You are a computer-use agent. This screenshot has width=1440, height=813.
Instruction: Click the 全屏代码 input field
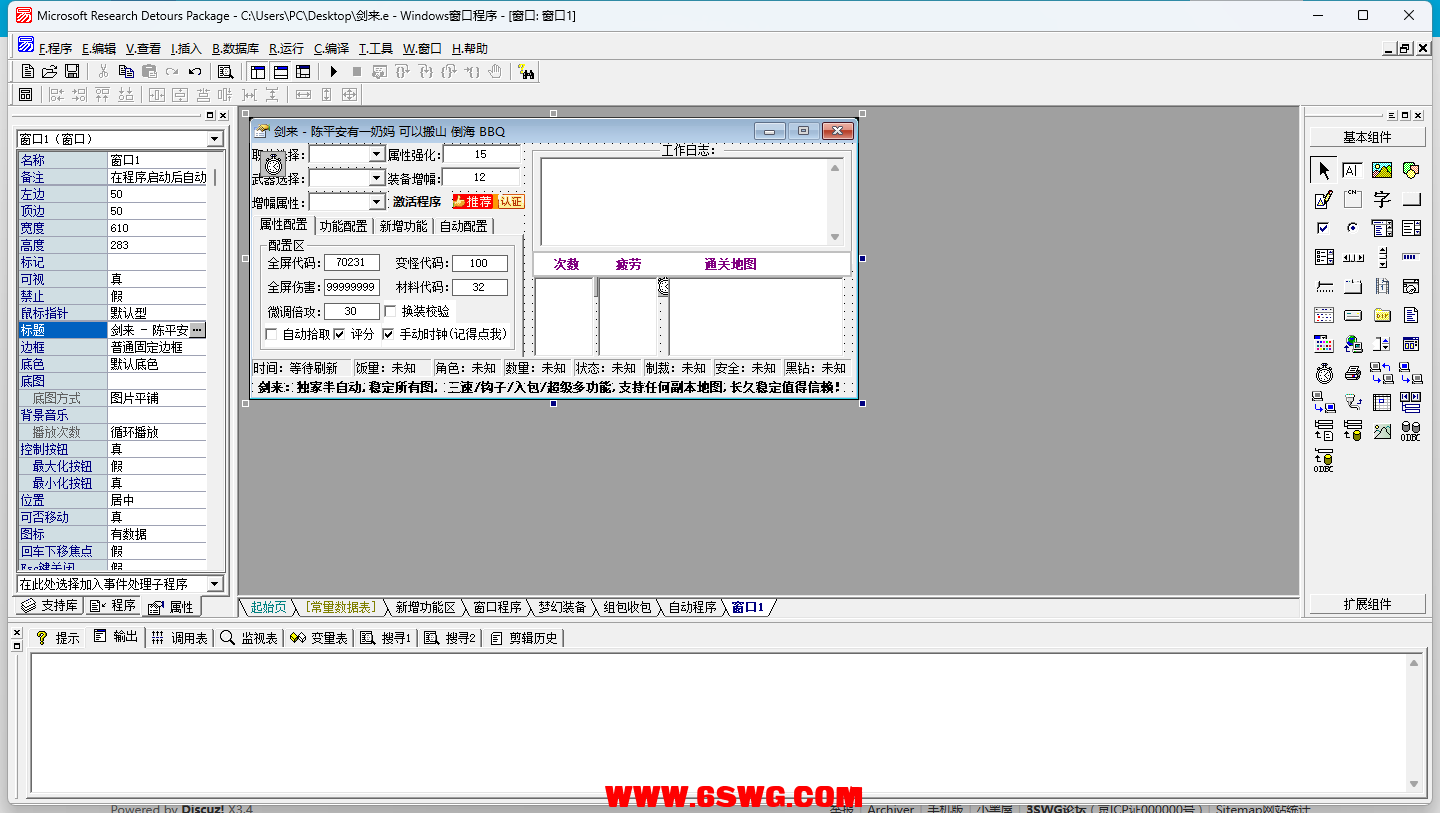click(352, 263)
